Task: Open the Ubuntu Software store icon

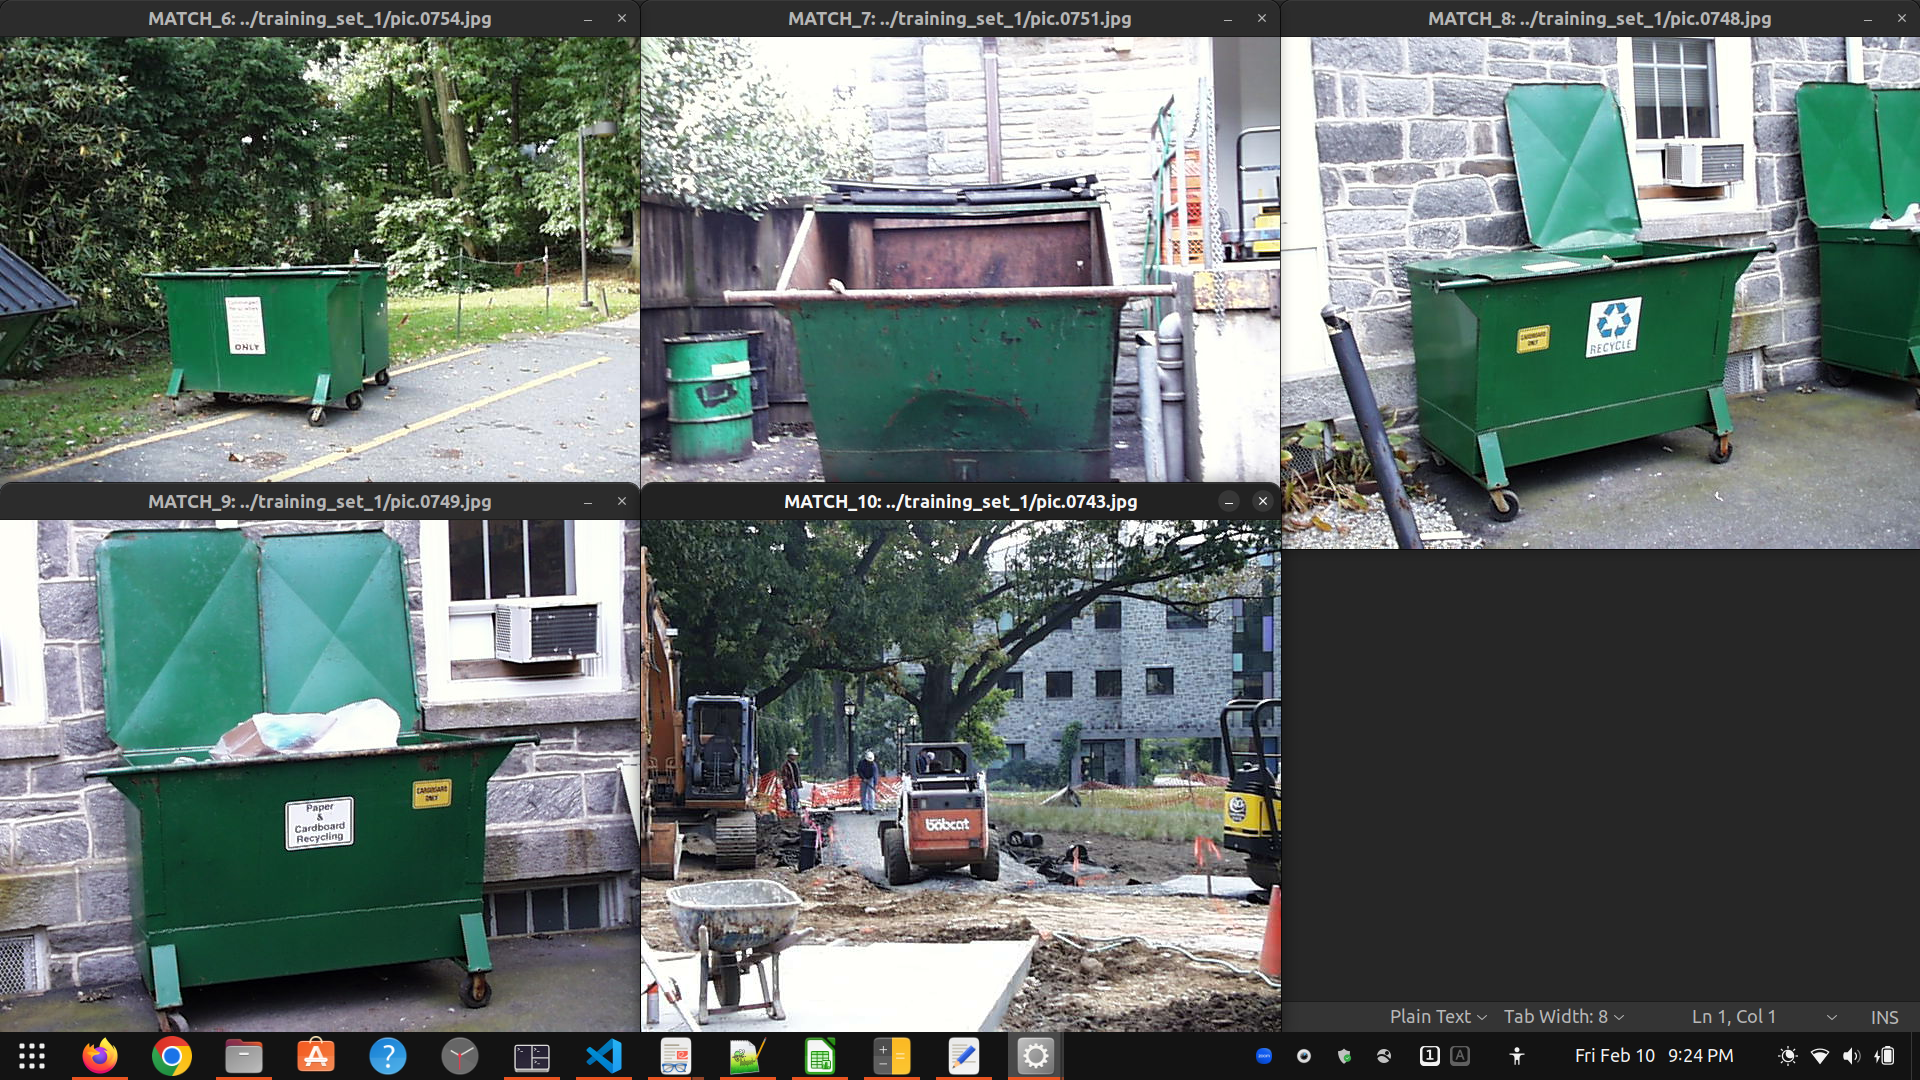Action: (x=316, y=1056)
